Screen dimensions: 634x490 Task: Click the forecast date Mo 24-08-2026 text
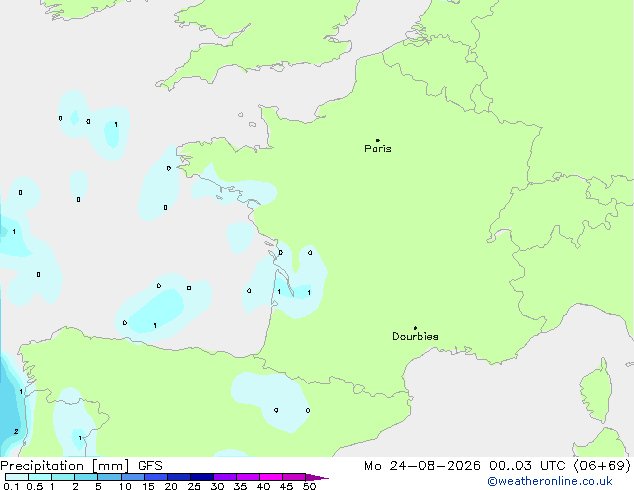[x=422, y=466]
